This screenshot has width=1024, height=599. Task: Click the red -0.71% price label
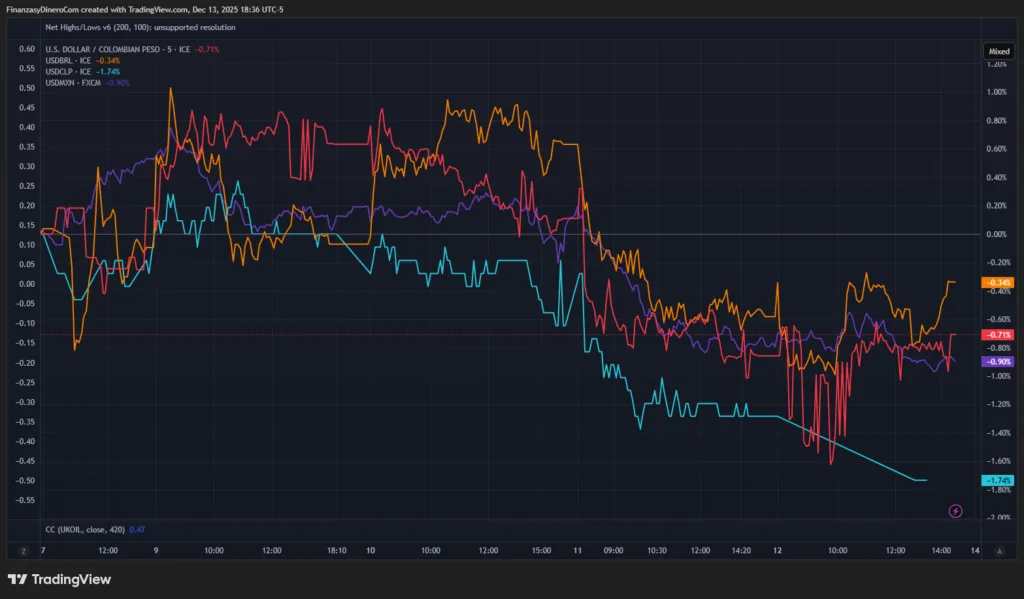(999, 334)
